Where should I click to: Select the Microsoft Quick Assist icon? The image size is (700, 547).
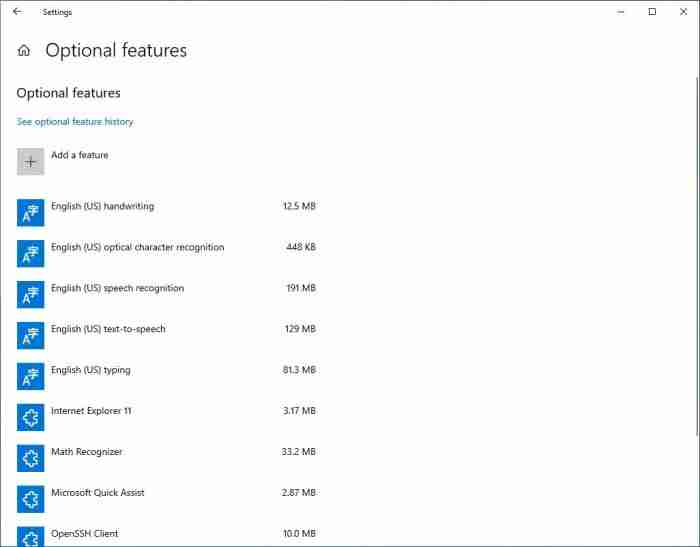pos(31,499)
